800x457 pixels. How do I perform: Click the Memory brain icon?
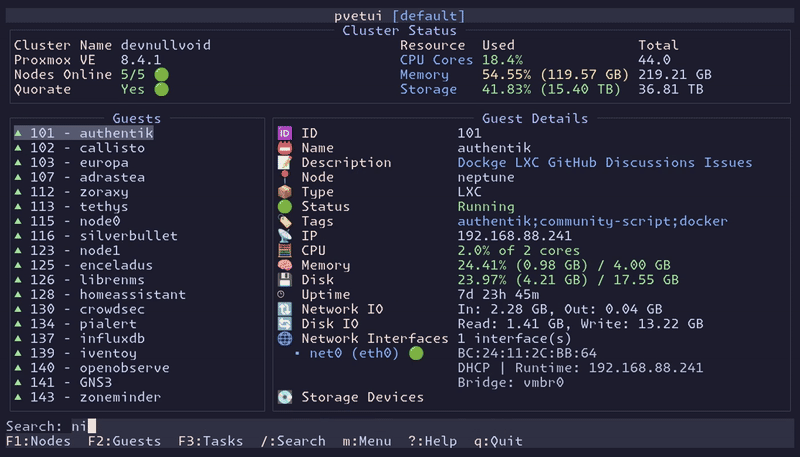coord(285,265)
